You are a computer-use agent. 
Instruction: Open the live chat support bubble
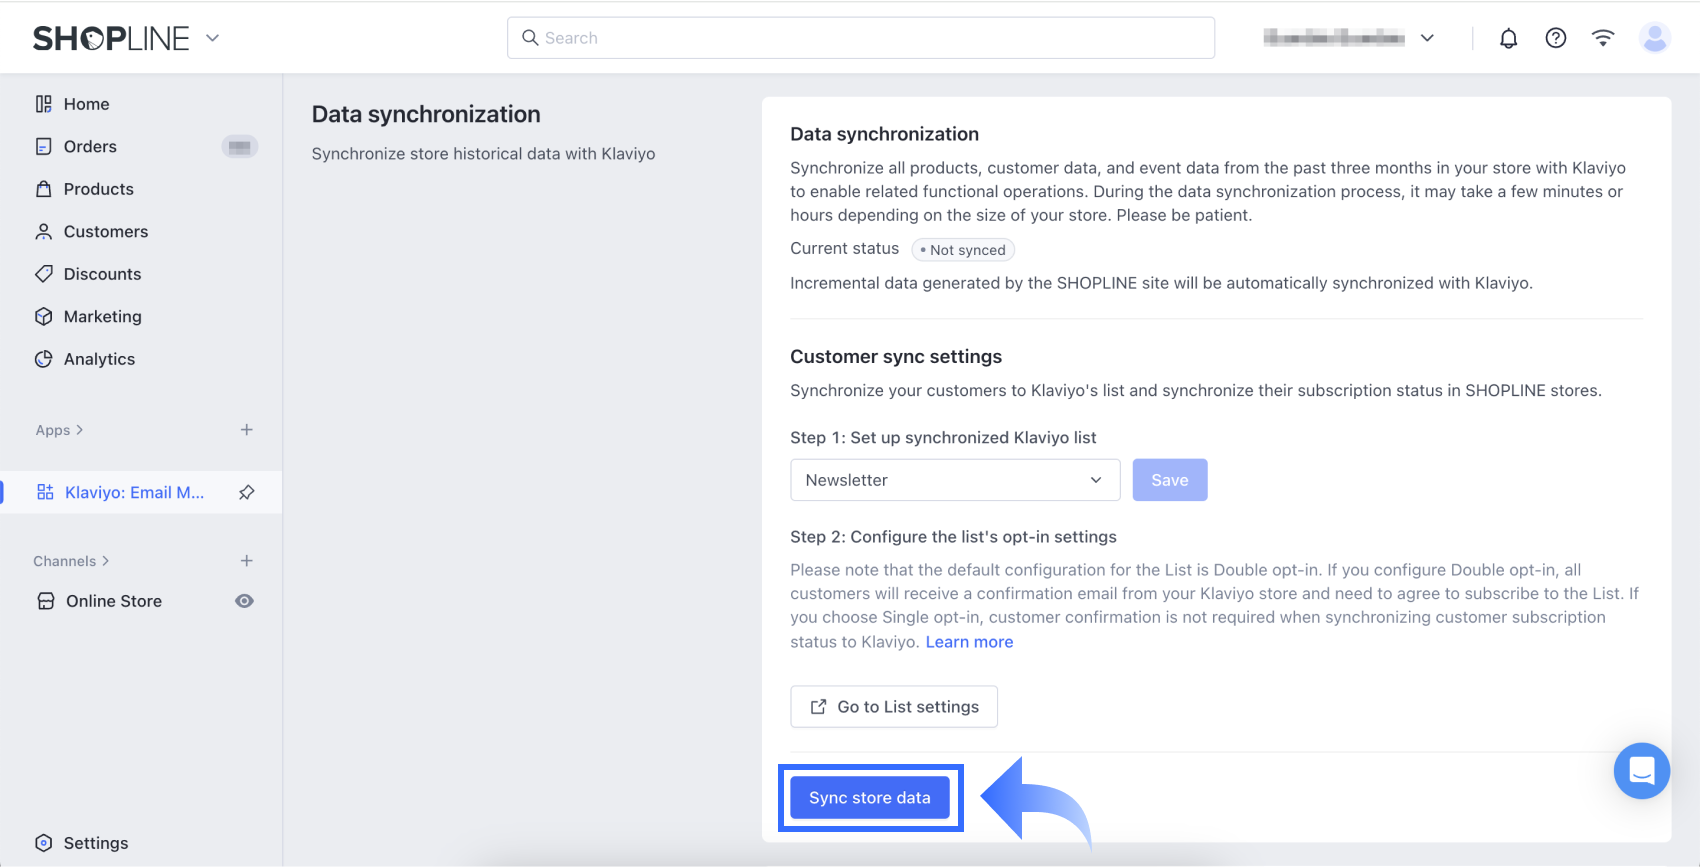click(x=1641, y=770)
